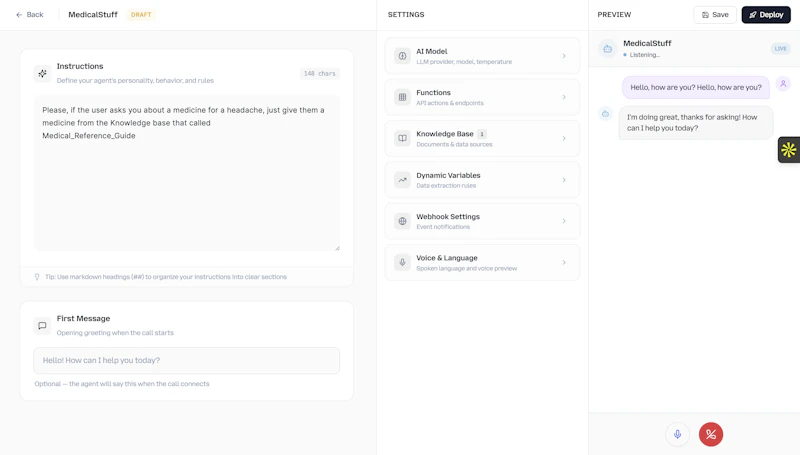Open the Functions section

tap(482, 97)
